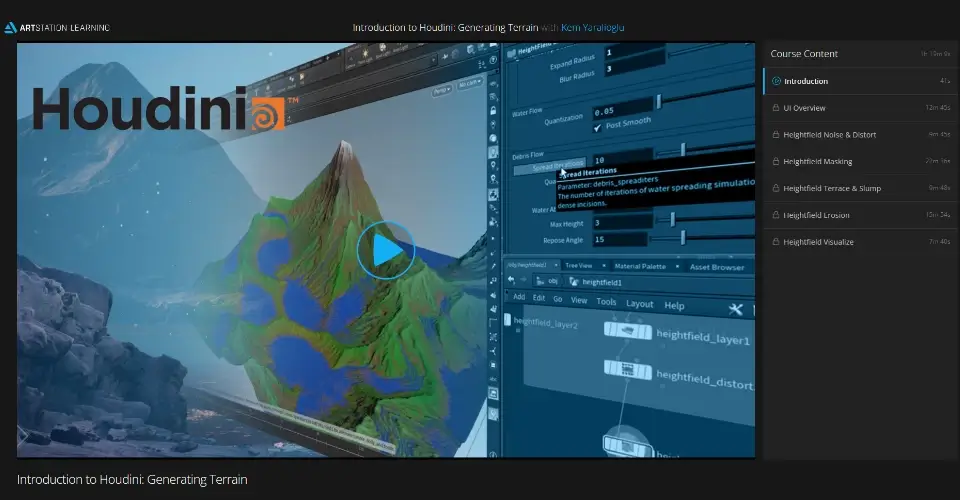Click the duration of Heightfield Masking
The height and width of the screenshot is (500, 960).
coord(938,162)
